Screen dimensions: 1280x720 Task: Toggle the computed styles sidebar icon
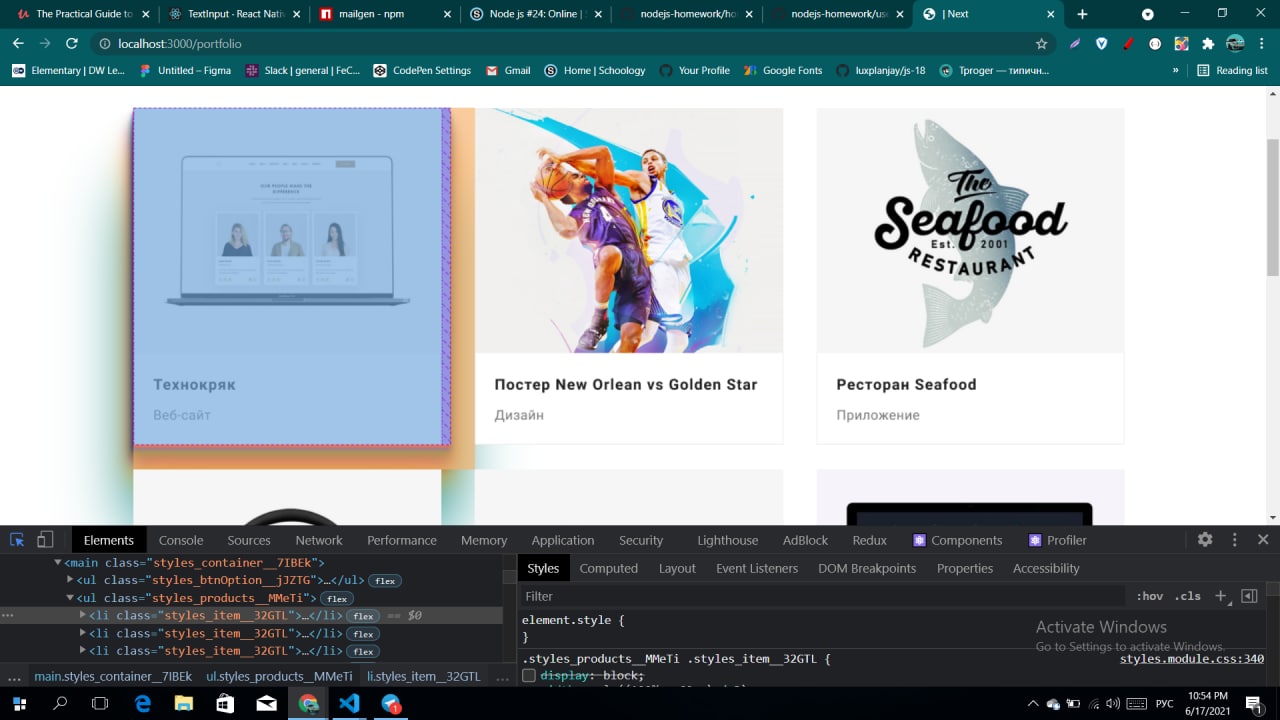[1249, 596]
